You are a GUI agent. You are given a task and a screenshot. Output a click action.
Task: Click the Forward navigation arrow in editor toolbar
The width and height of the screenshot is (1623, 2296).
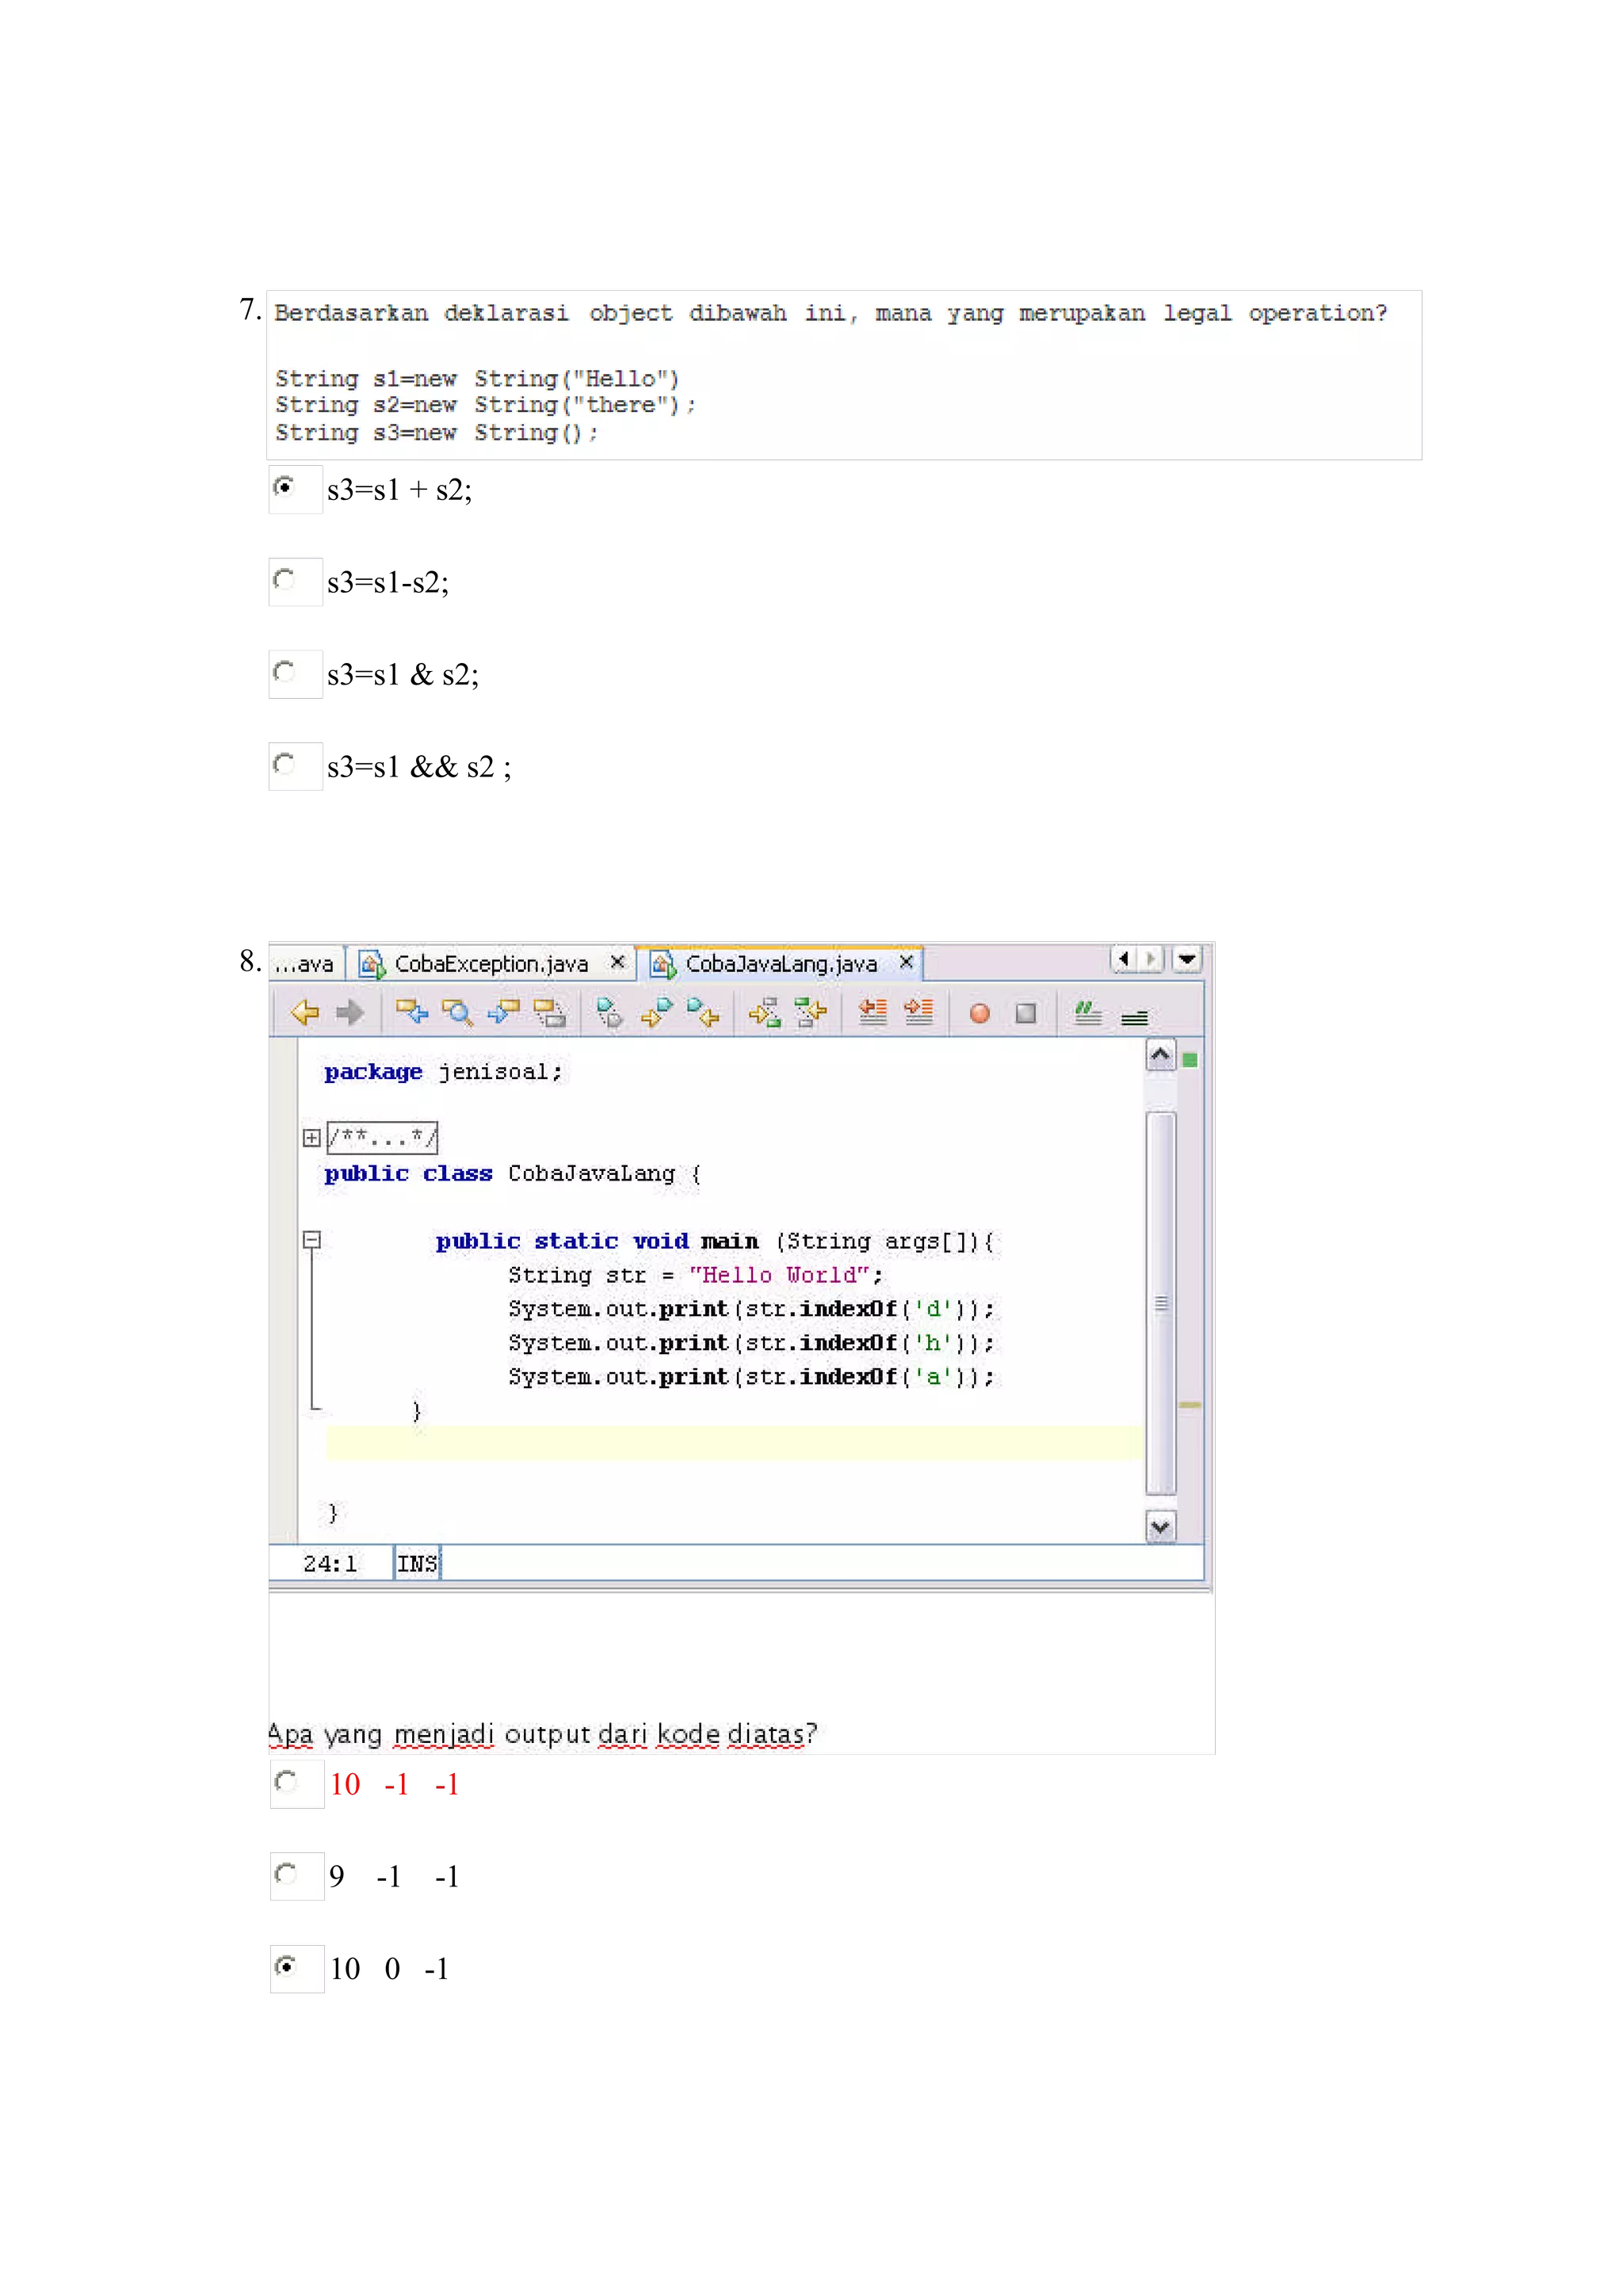point(350,1012)
